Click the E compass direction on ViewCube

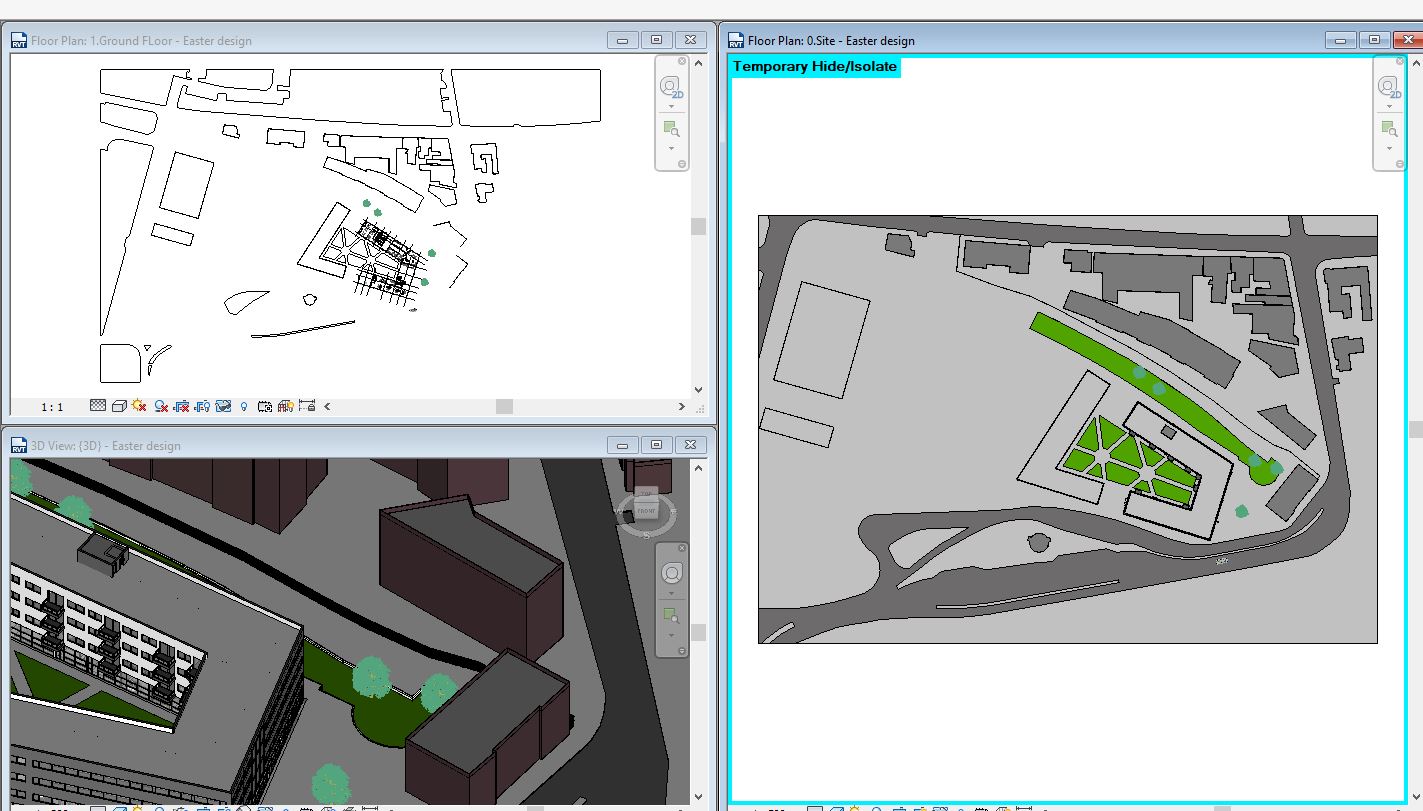(x=675, y=512)
